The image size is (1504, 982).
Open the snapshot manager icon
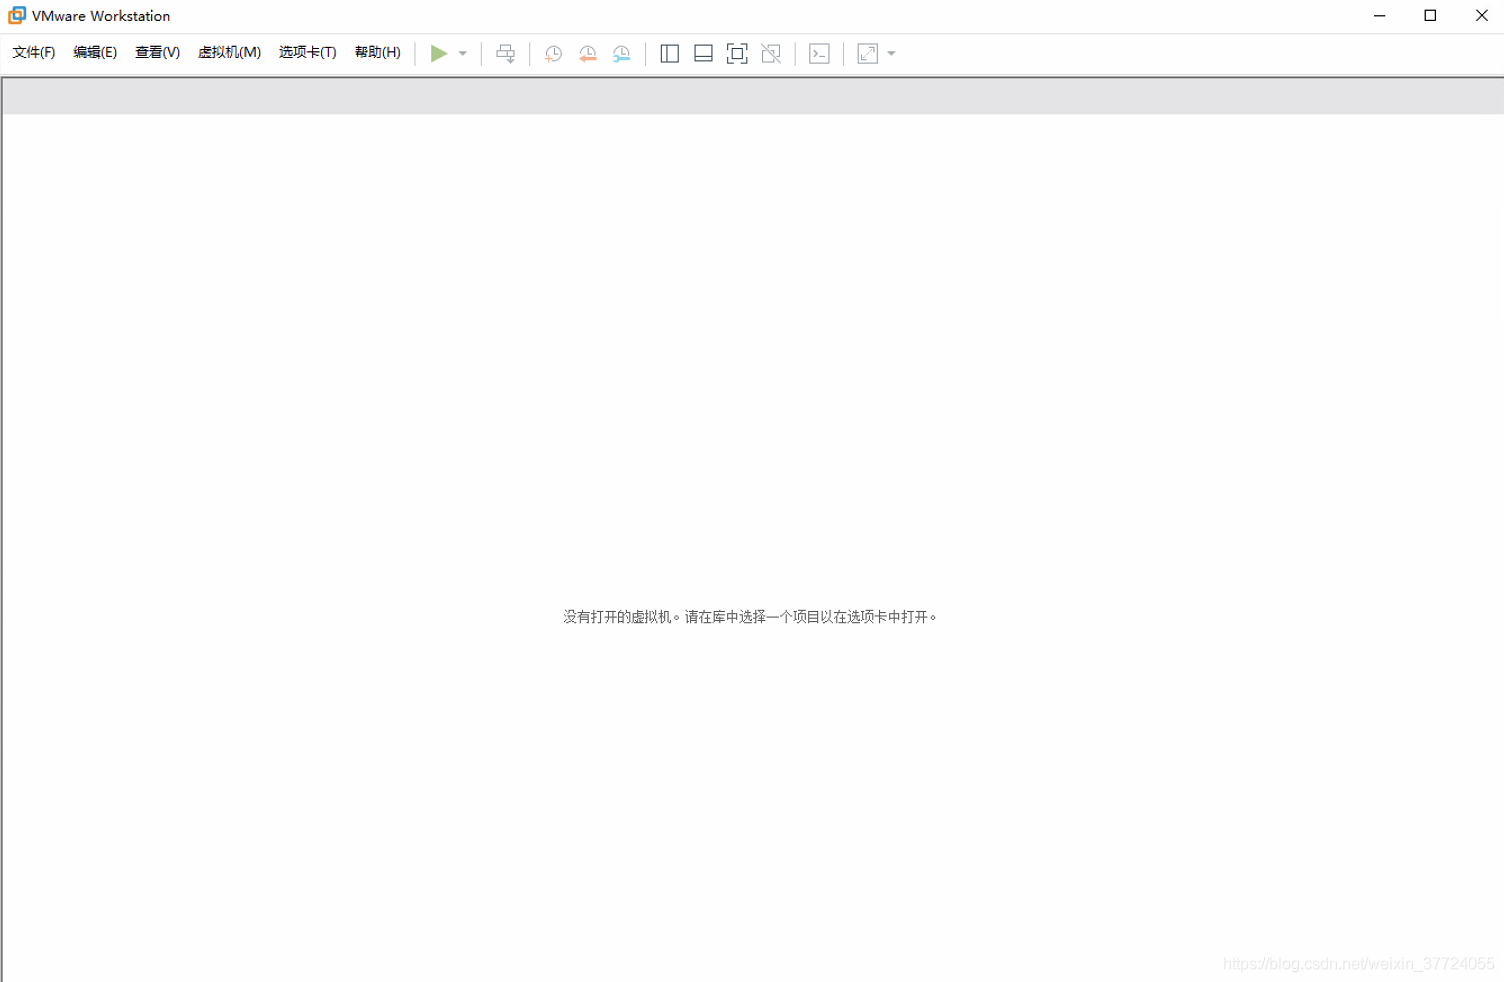coord(622,54)
